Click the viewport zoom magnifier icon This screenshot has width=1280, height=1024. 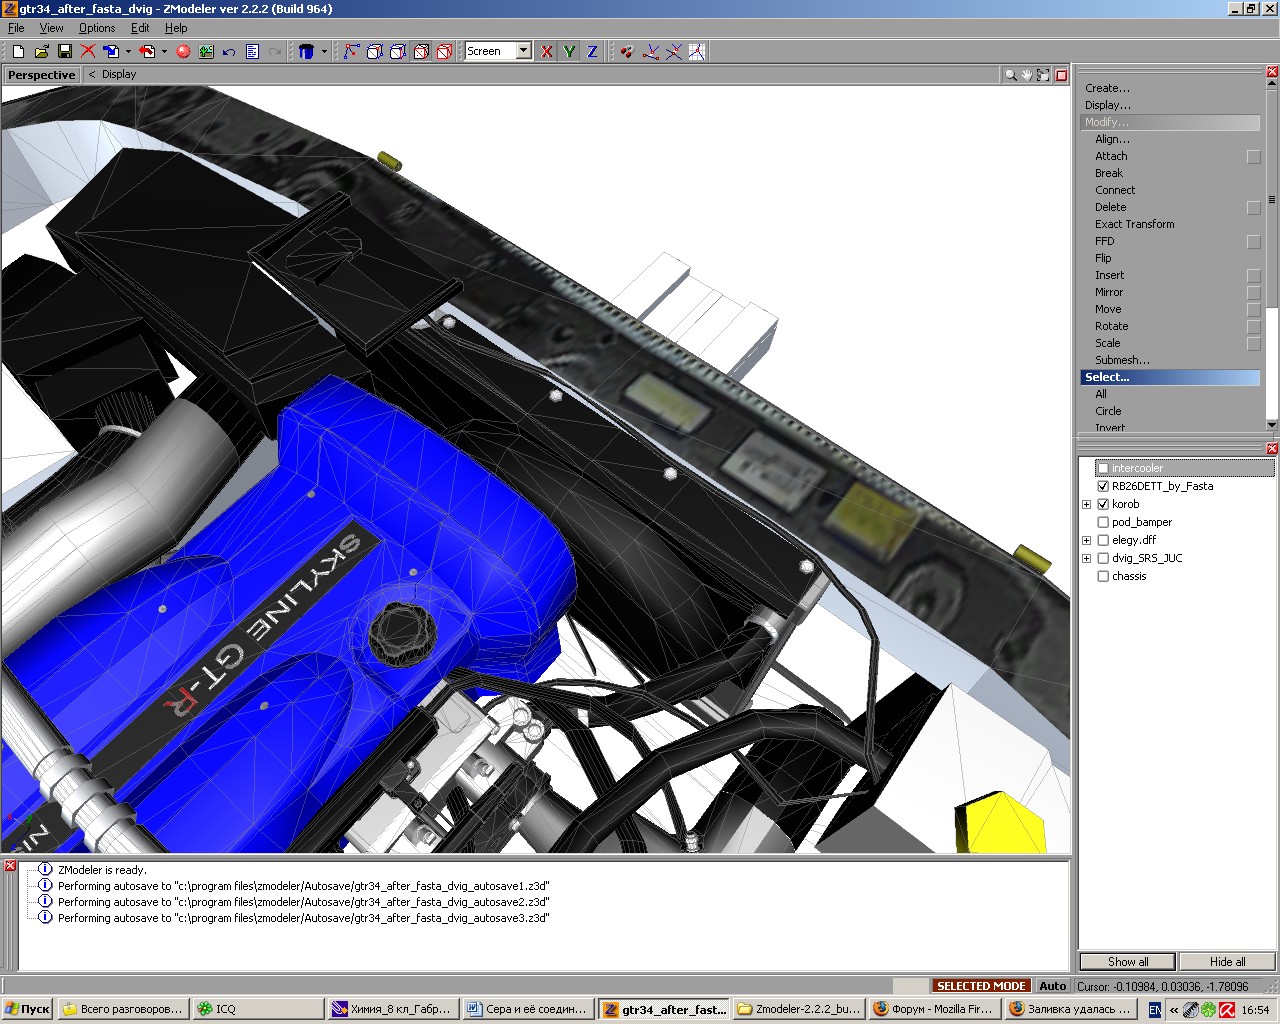coord(1011,75)
